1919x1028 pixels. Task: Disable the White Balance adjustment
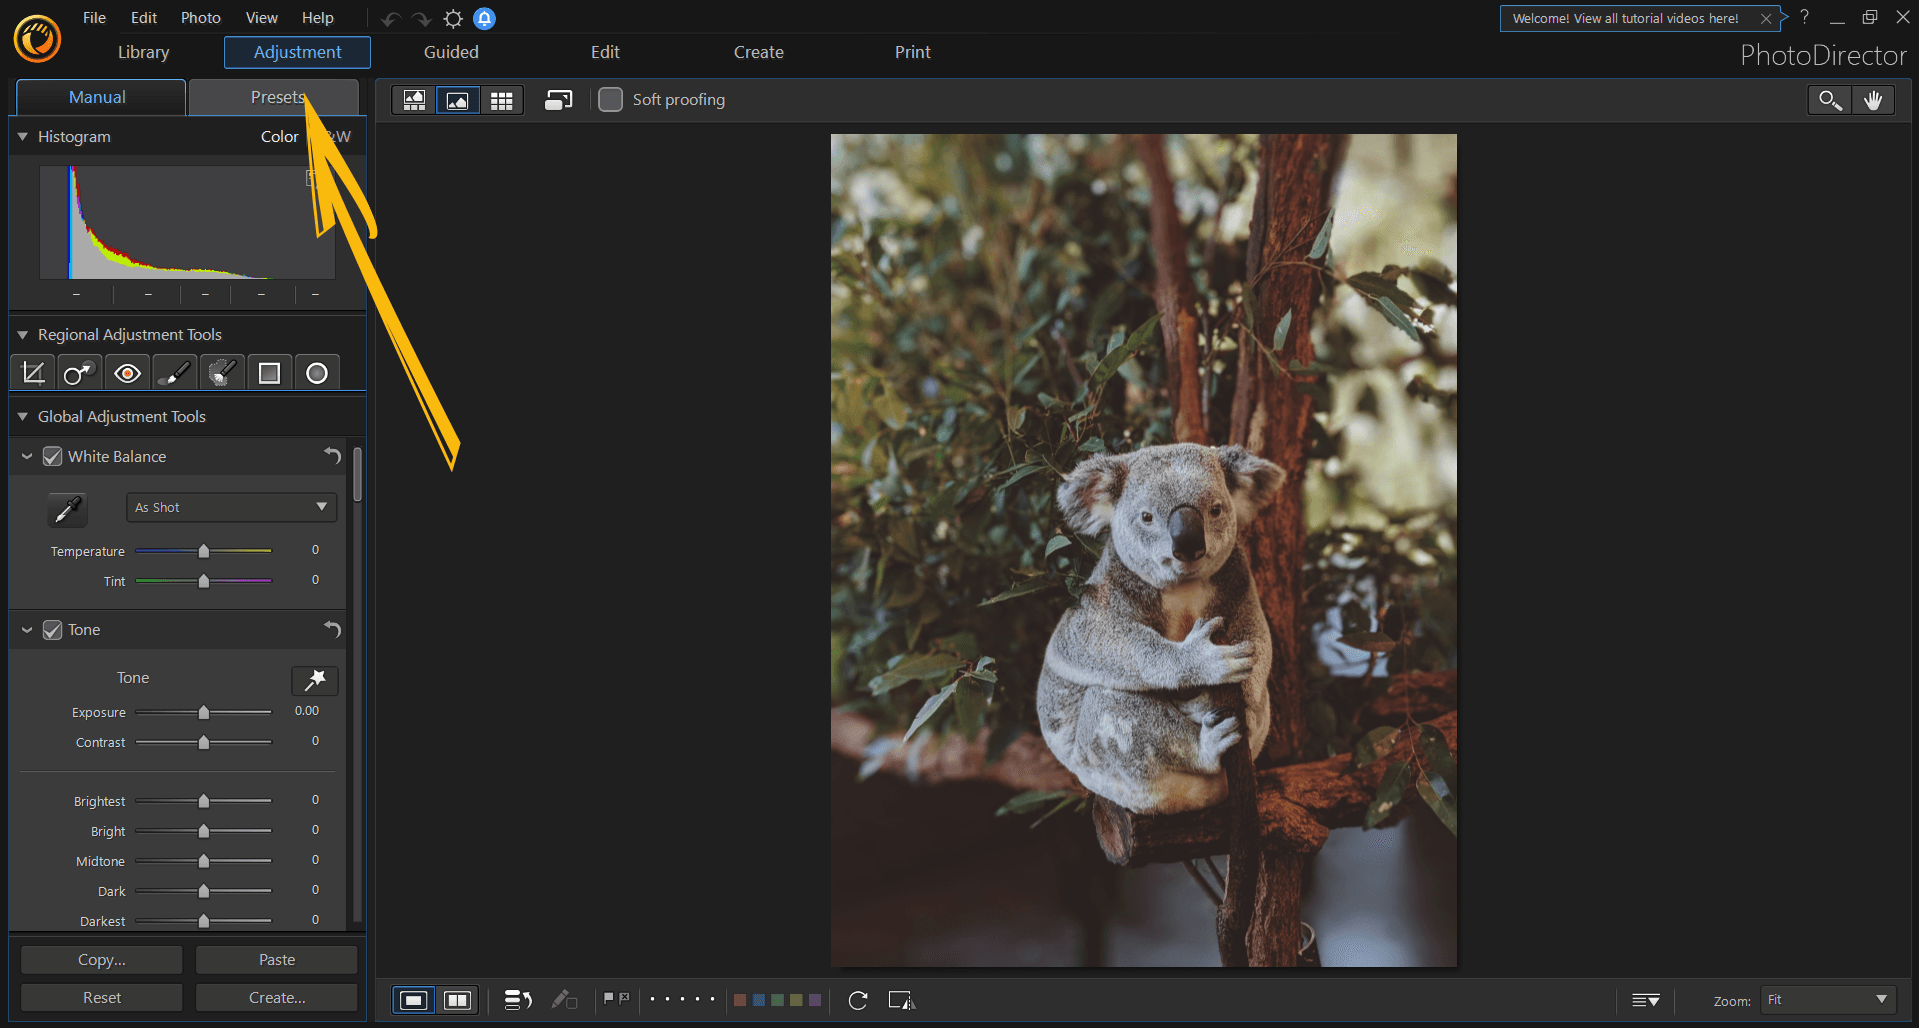pos(51,456)
